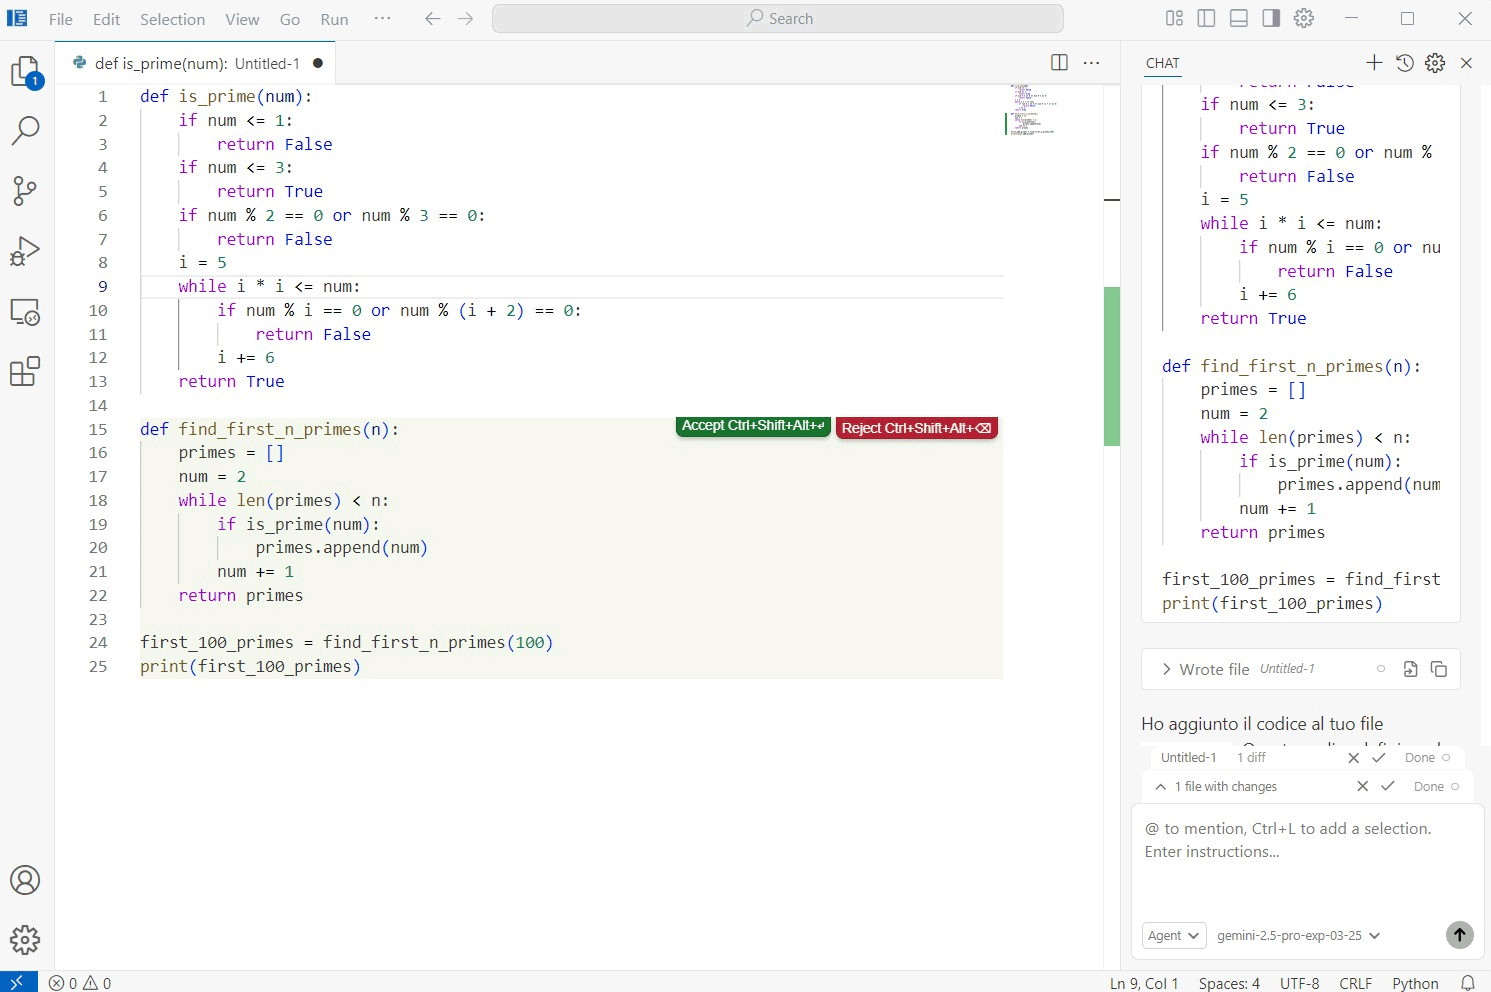Open the overflow menu ellipsis in menu bar
This screenshot has width=1491, height=992.
[382, 18]
